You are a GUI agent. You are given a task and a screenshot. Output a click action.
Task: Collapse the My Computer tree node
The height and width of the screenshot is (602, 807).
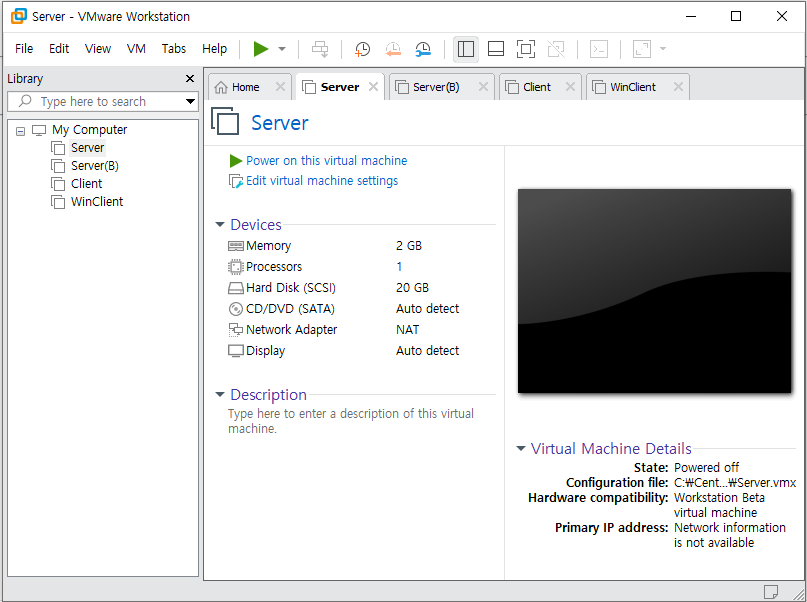tap(20, 131)
